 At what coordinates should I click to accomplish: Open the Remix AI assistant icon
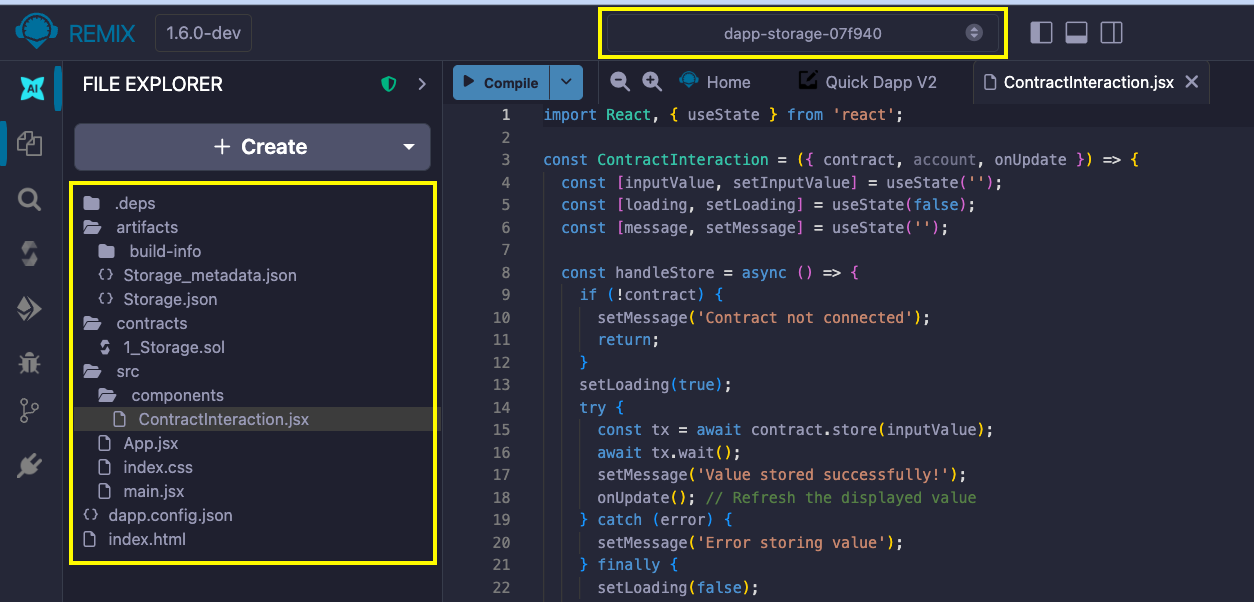[x=31, y=89]
